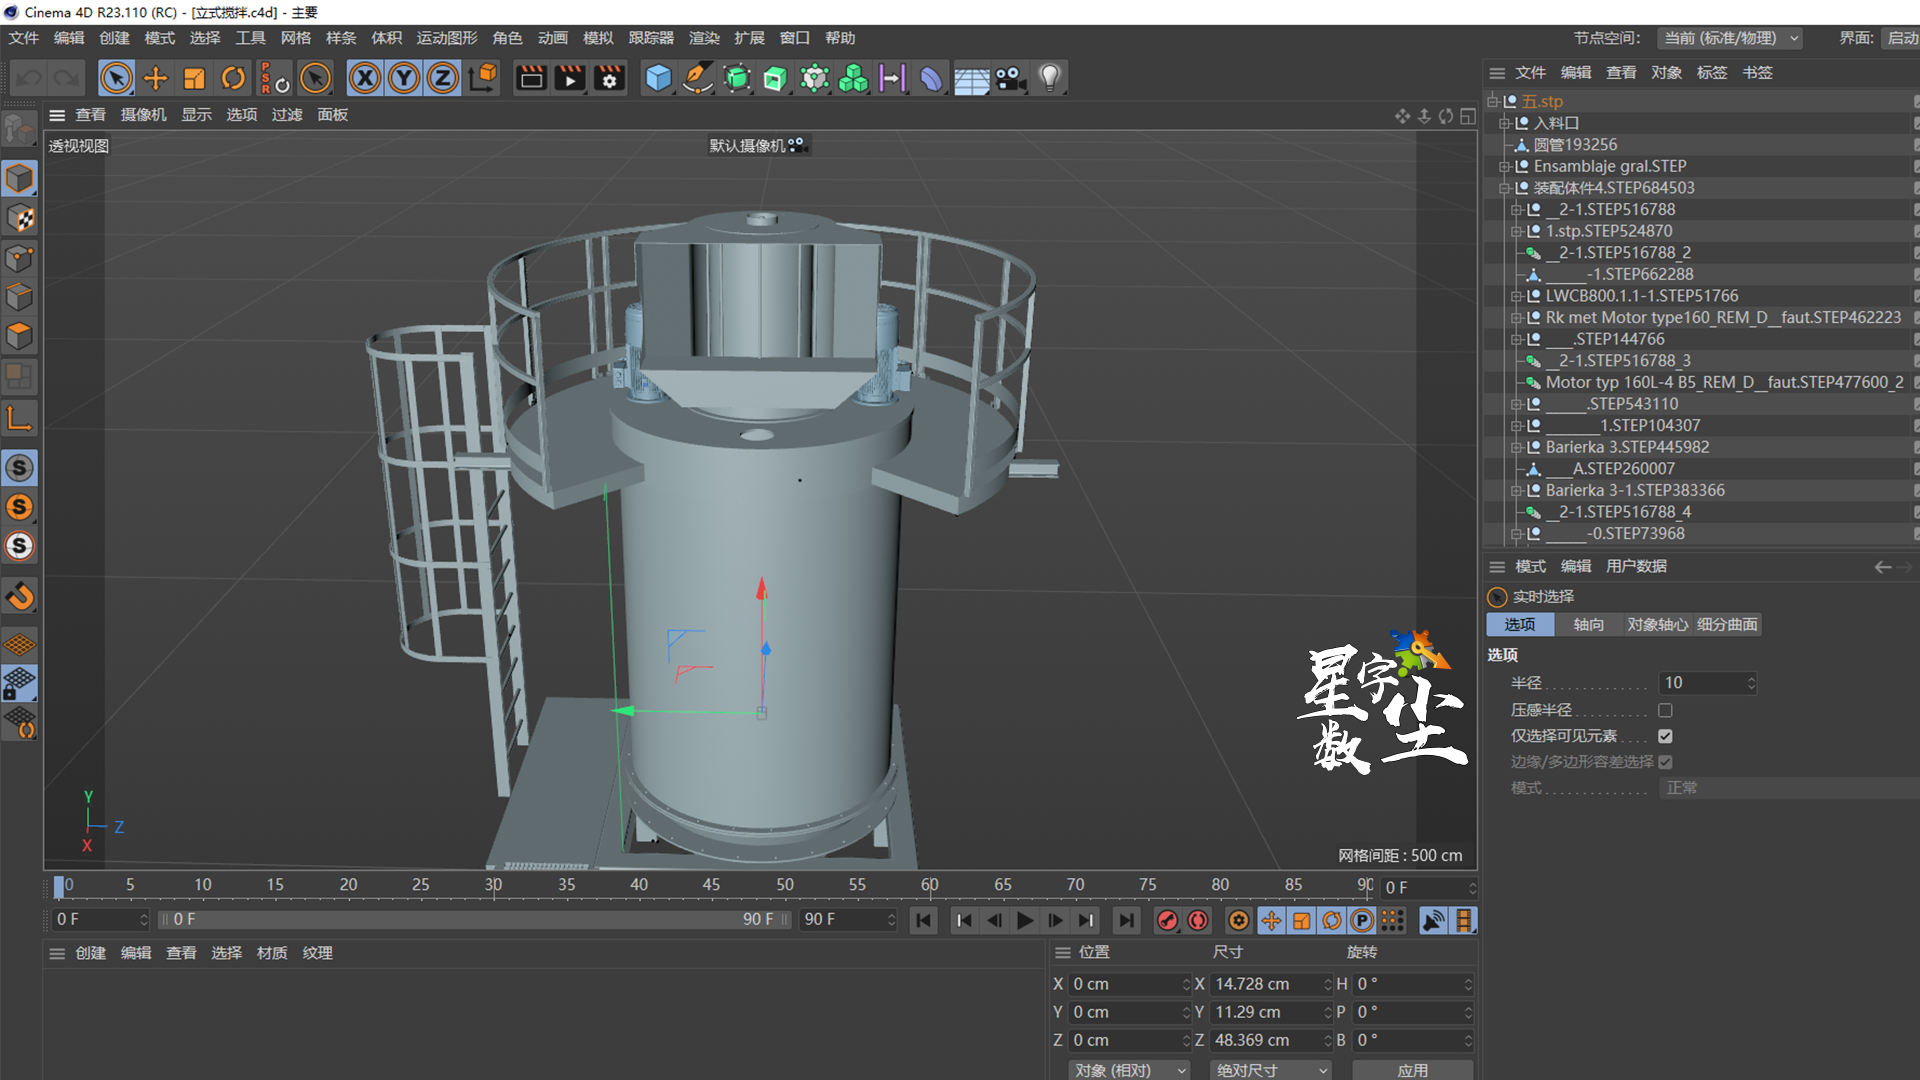Open the 渲染 menu
The image size is (1920, 1080).
point(704,38)
